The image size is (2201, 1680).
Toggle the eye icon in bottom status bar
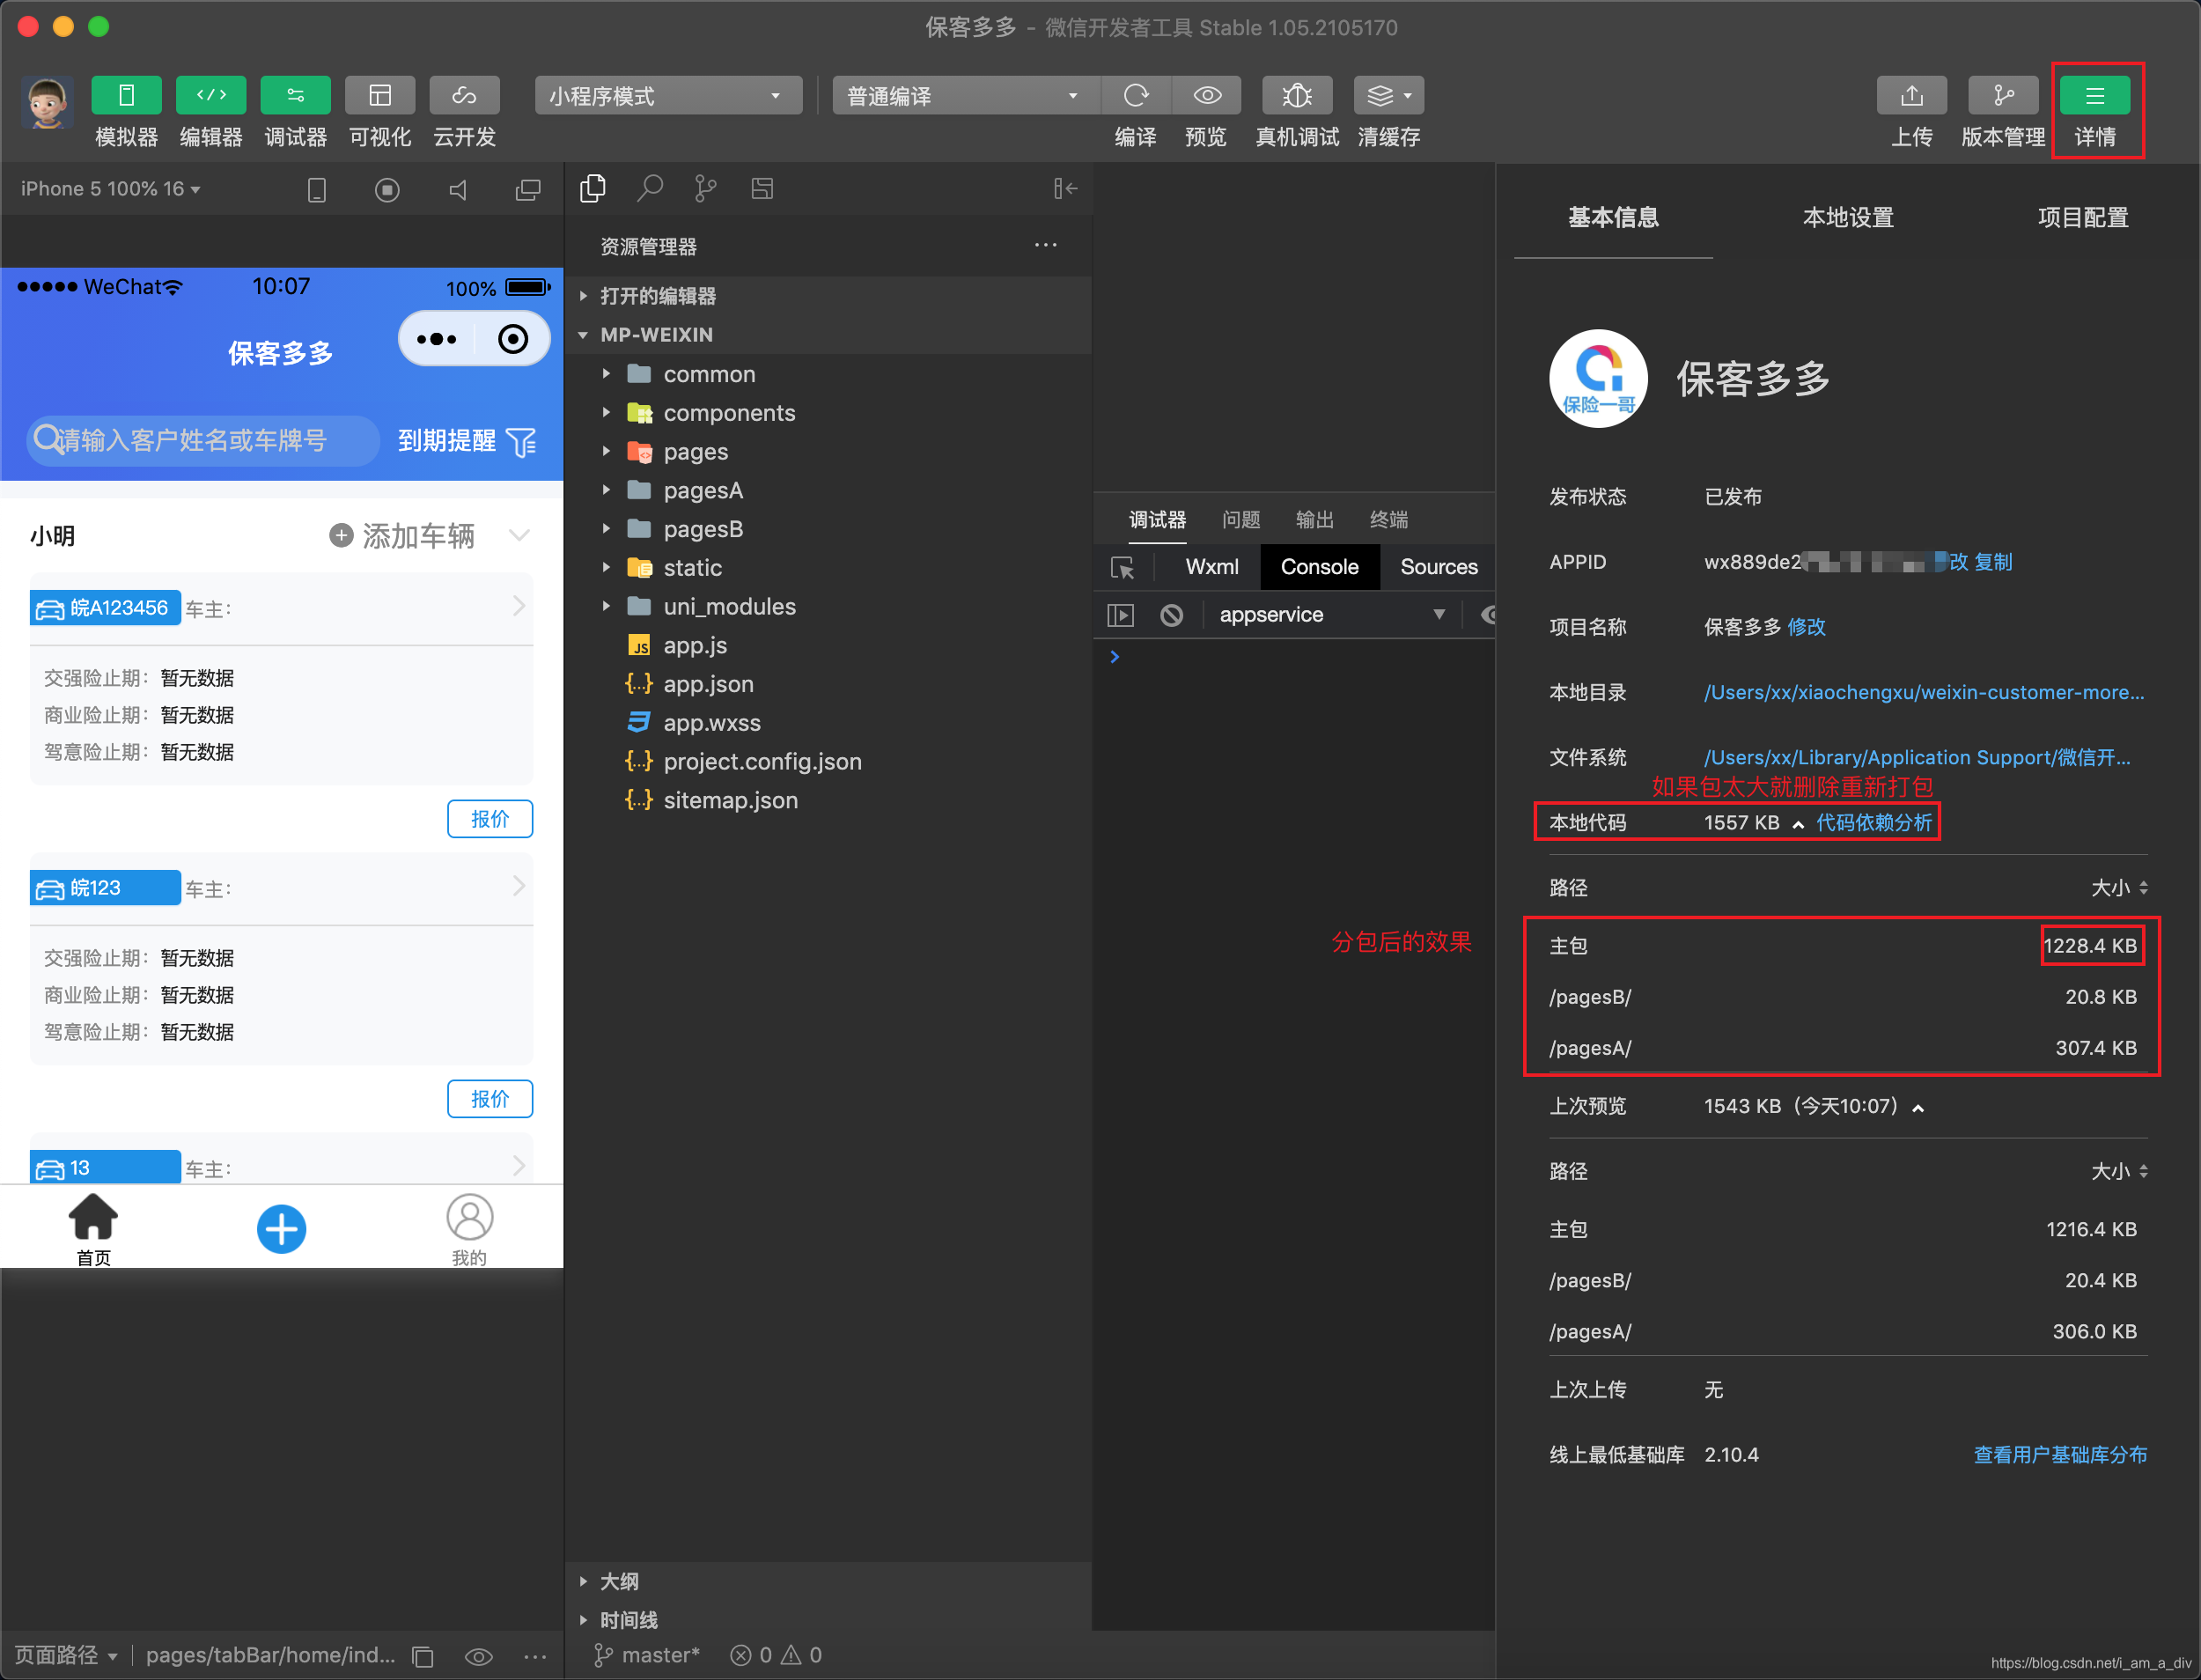click(x=479, y=1656)
